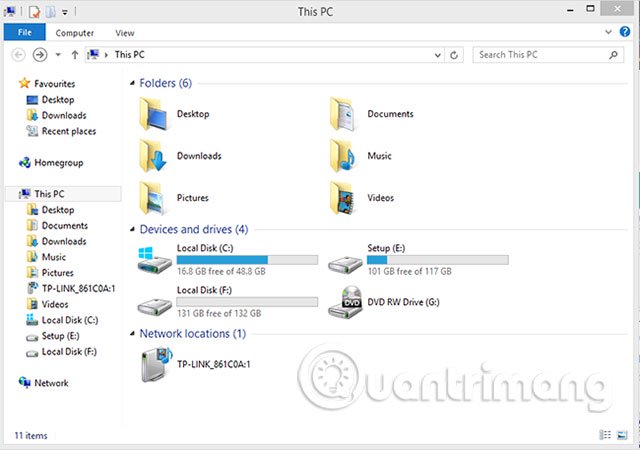This screenshot has width=640, height=450.
Task: Click the blue help question mark icon
Action: coord(624,32)
